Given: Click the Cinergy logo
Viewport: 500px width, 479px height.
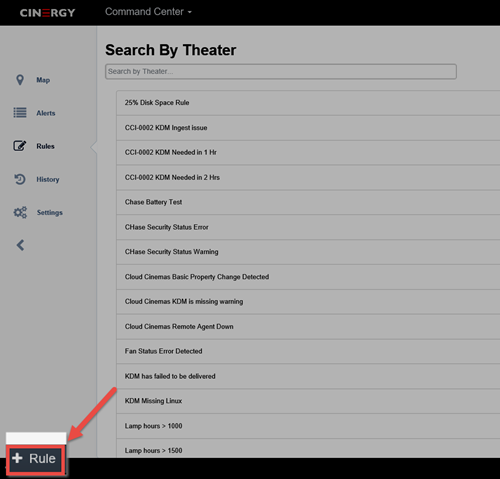Looking at the screenshot, I should click(47, 13).
